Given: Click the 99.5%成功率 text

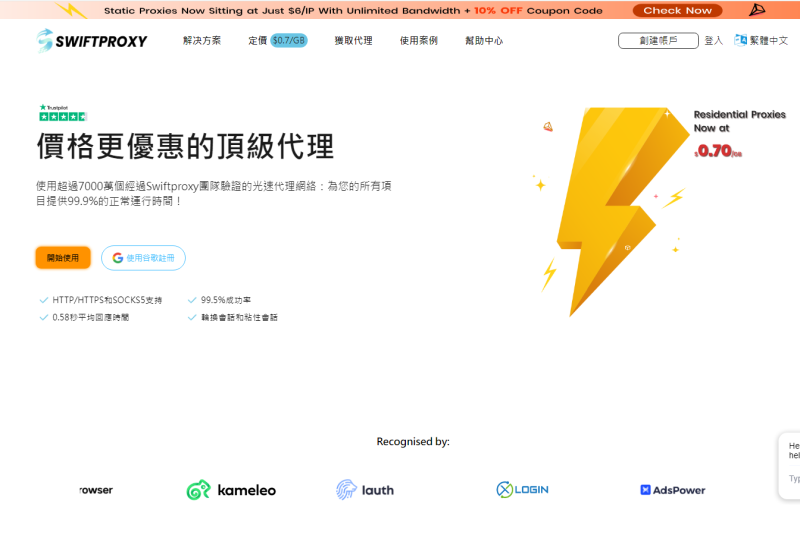Looking at the screenshot, I should (226, 300).
